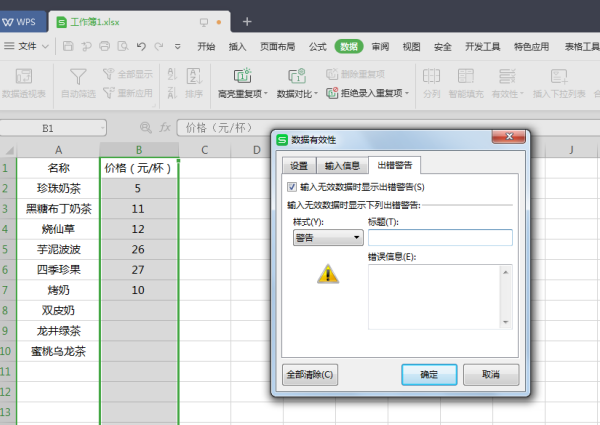Viewport: 600px width, 425px height.
Task: Open the Formulas (公式) ribbon tab
Action: [x=318, y=47]
